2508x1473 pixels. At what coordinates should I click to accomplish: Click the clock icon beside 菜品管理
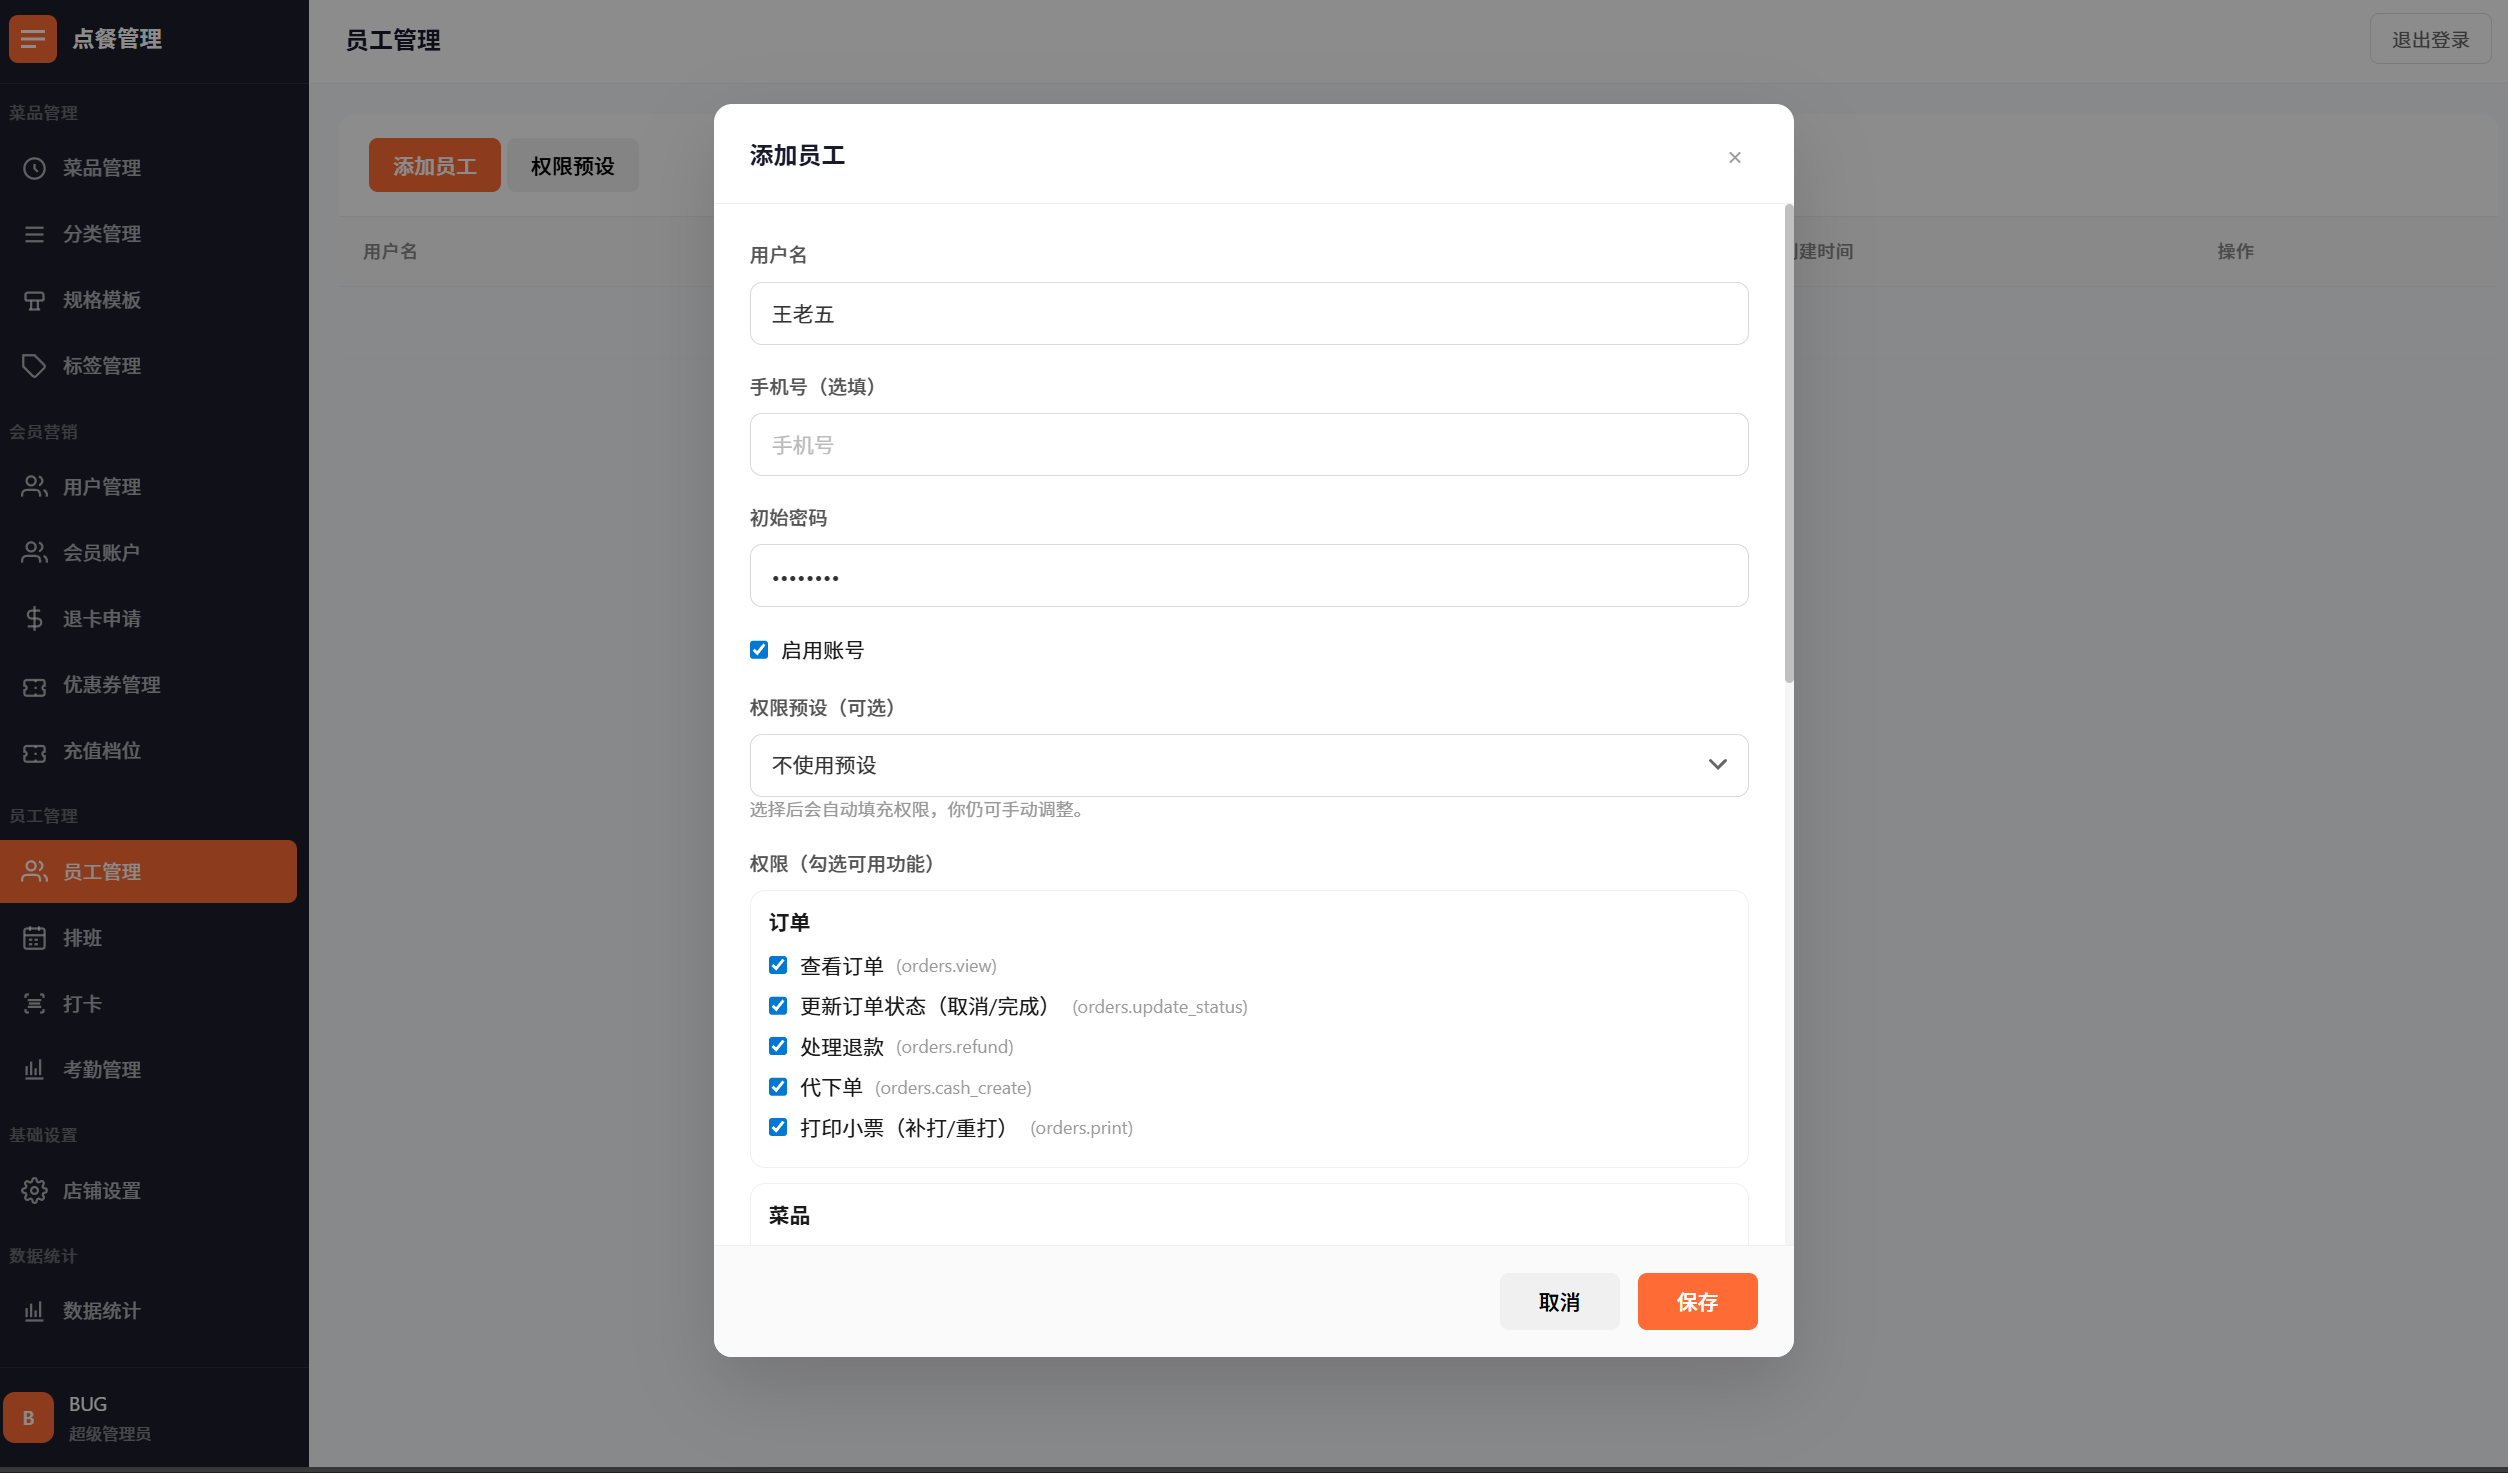34,168
